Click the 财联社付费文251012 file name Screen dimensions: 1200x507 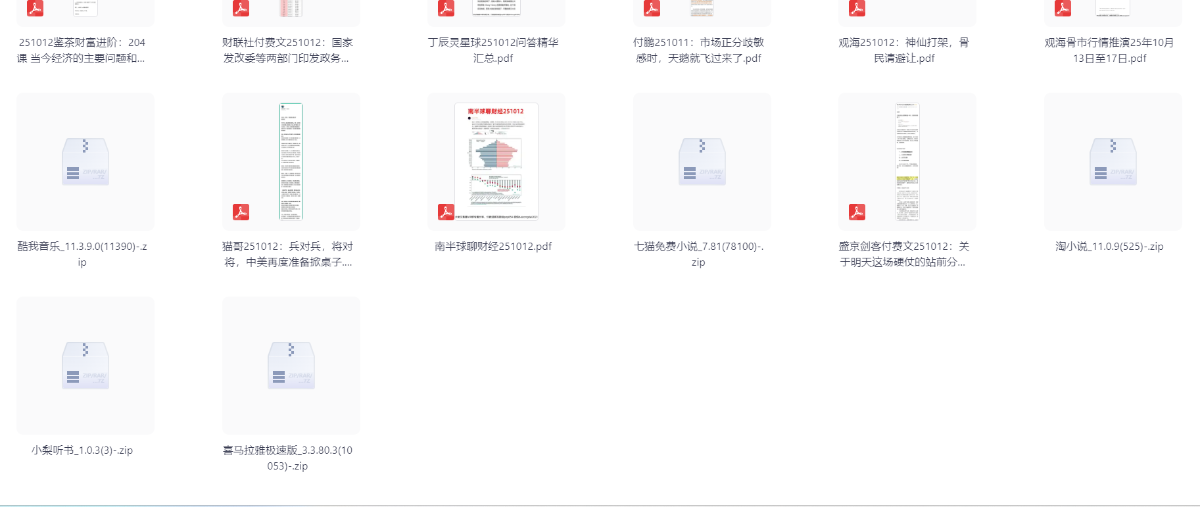pyautogui.click(x=290, y=50)
